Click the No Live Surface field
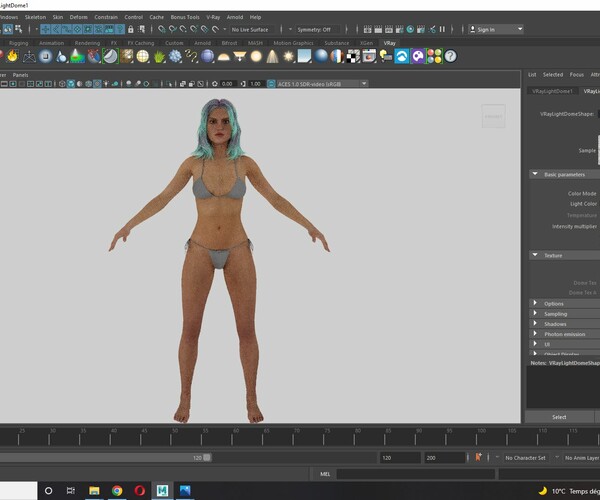The height and width of the screenshot is (500, 600). tap(253, 29)
